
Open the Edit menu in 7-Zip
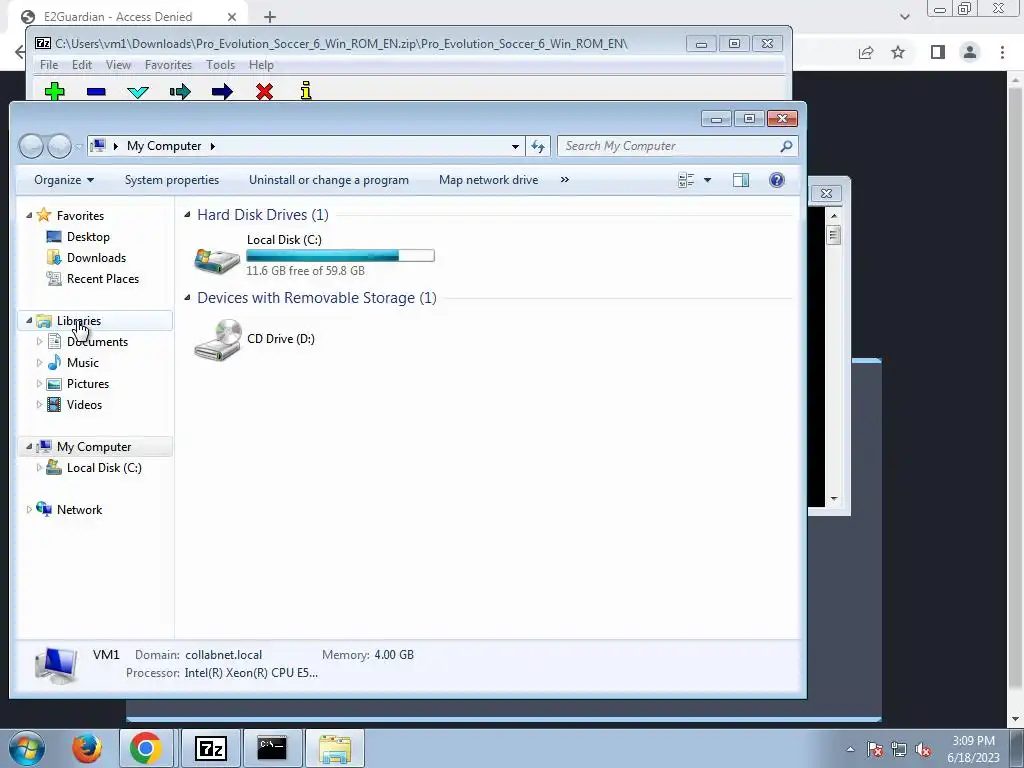(82, 65)
